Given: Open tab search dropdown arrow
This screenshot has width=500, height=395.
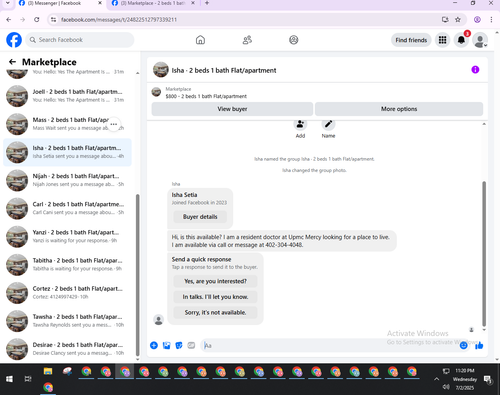Looking at the screenshot, I should point(7,3).
